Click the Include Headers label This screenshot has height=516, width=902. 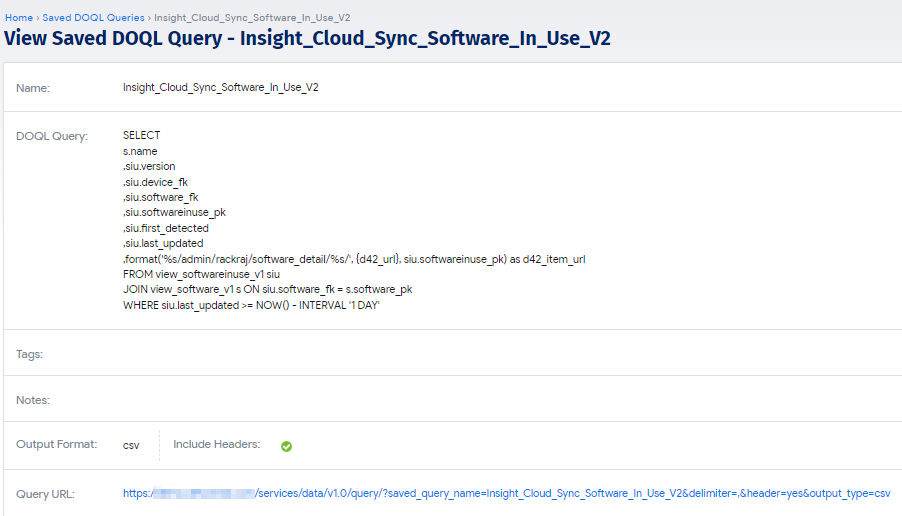point(216,444)
